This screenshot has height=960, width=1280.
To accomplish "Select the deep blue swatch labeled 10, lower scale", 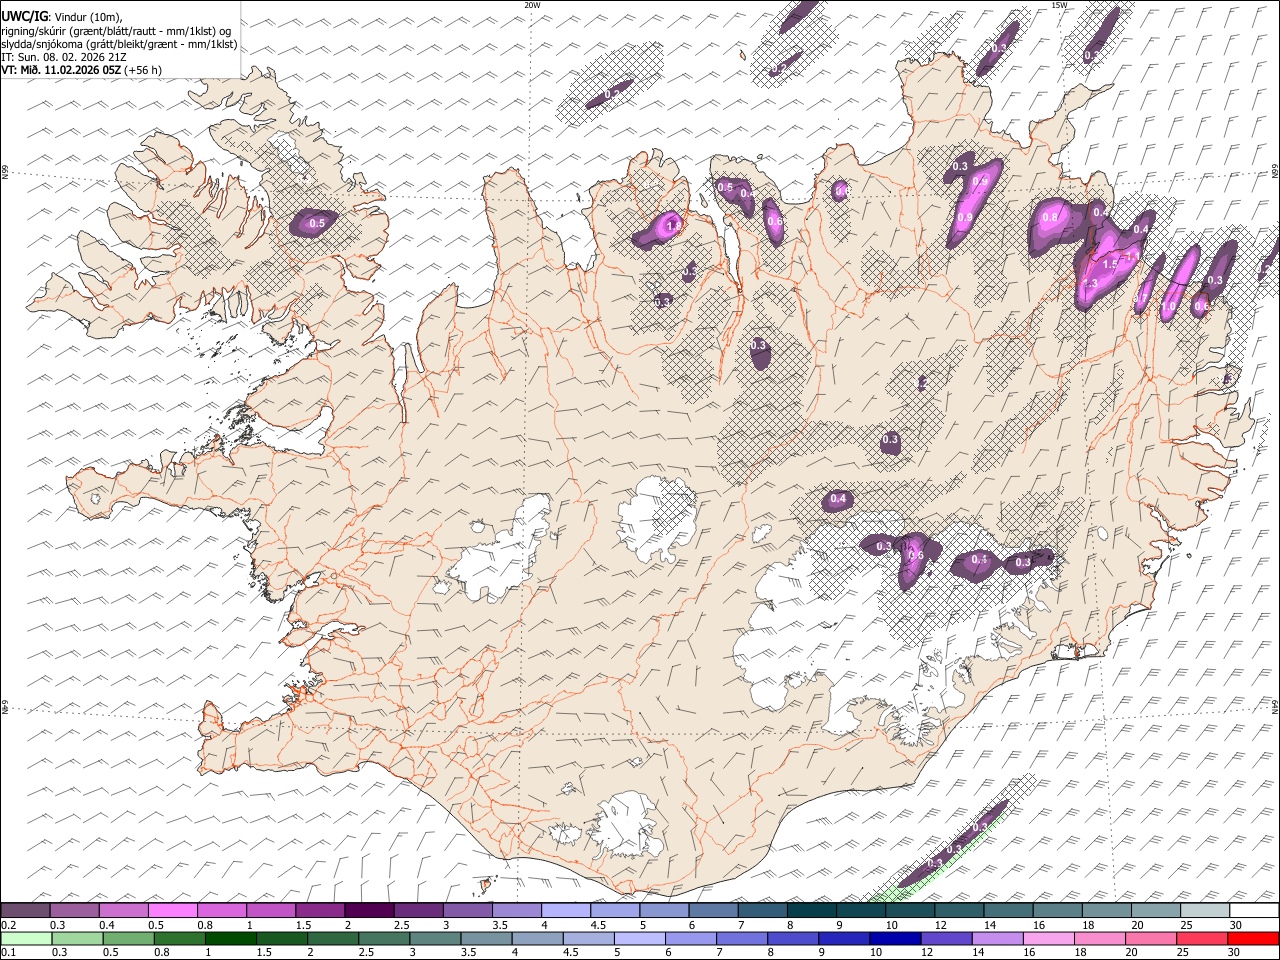I will (x=896, y=938).
